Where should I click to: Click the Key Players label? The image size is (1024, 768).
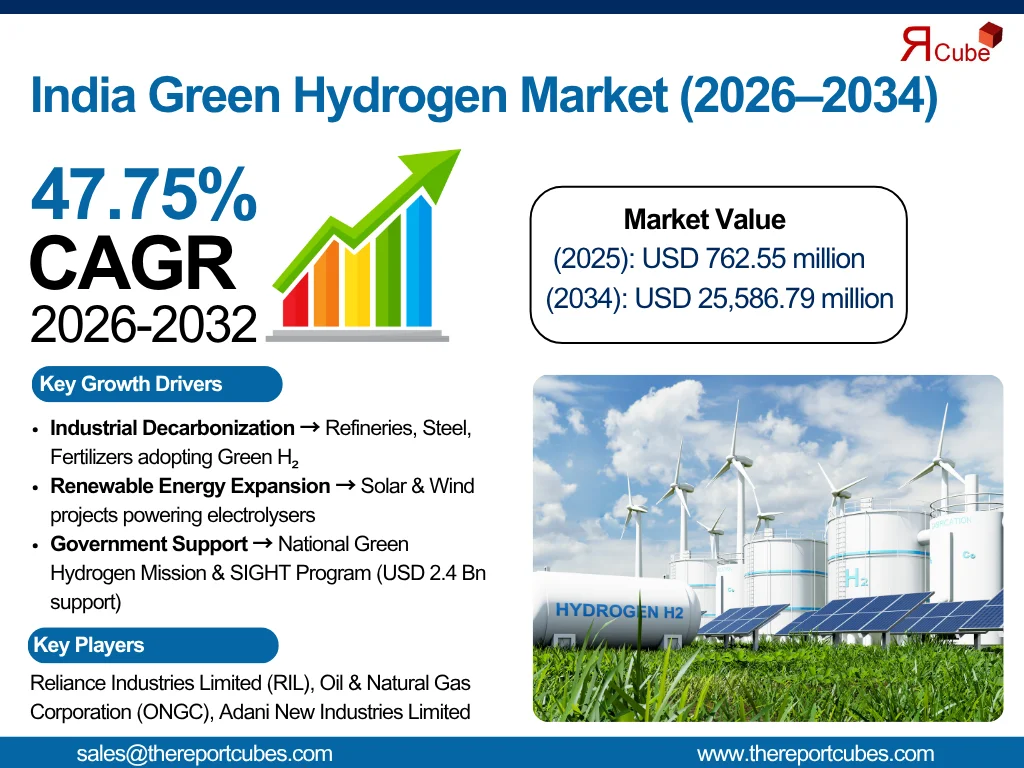pyautogui.click(x=89, y=645)
